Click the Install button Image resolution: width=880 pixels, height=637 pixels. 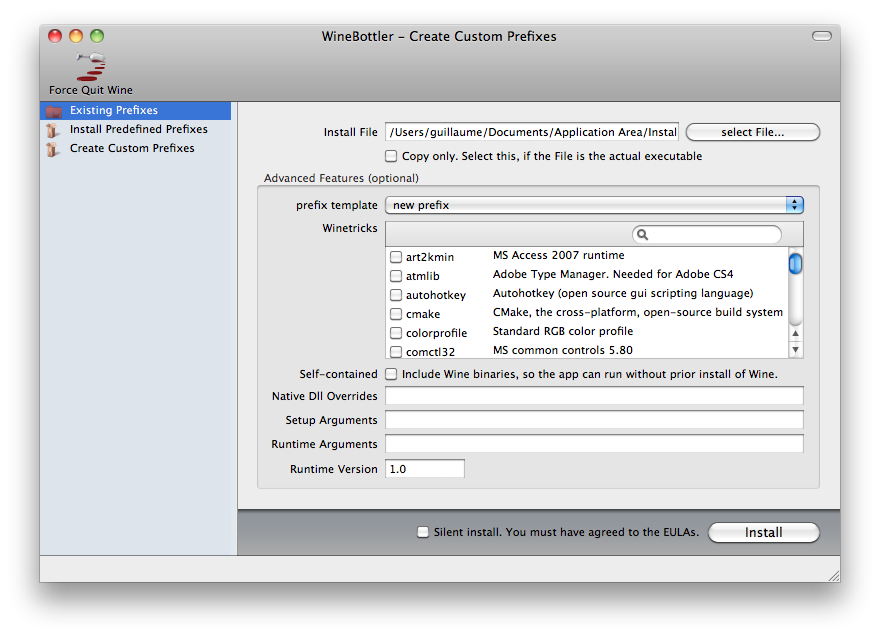click(763, 533)
